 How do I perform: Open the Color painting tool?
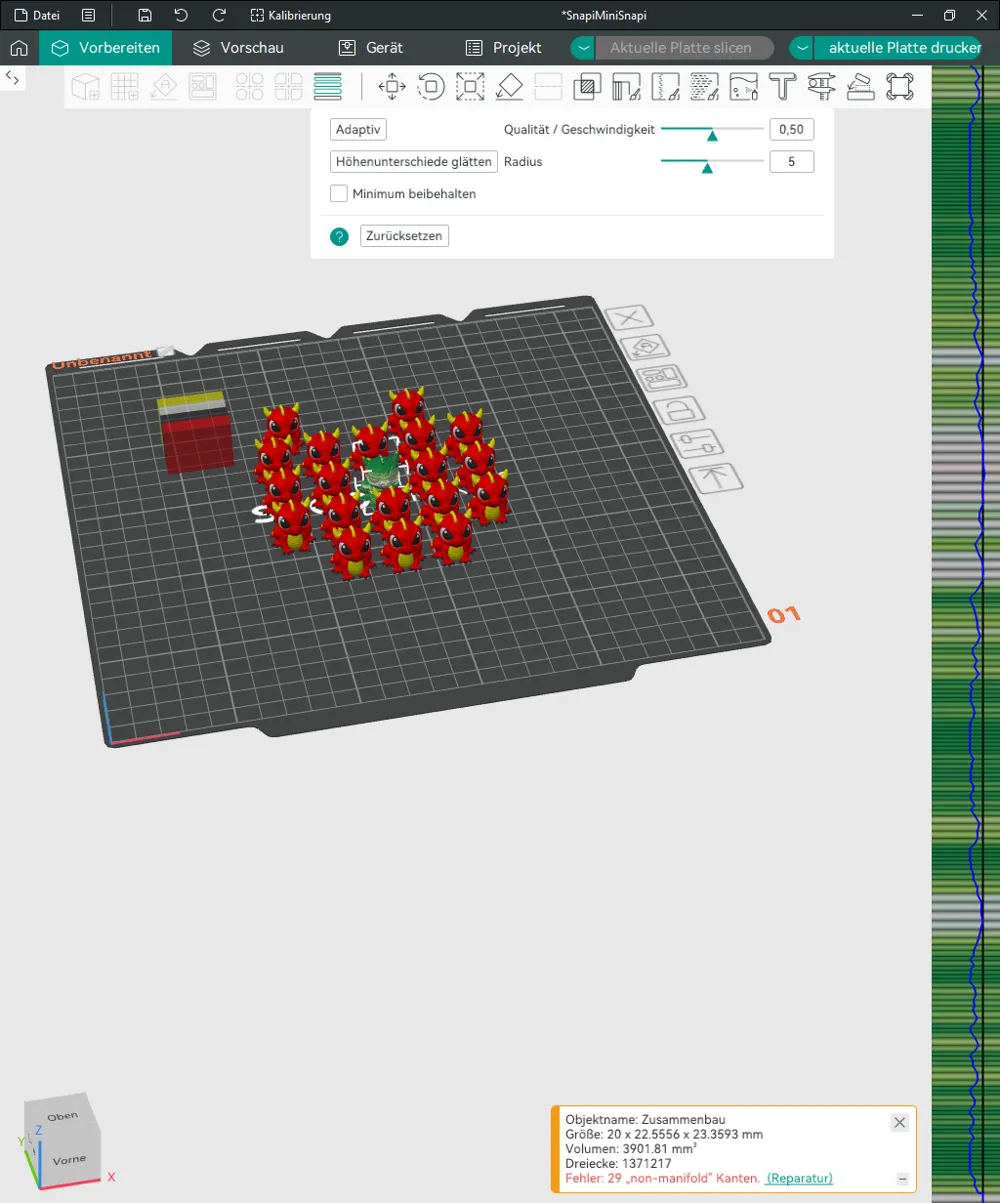(743, 87)
